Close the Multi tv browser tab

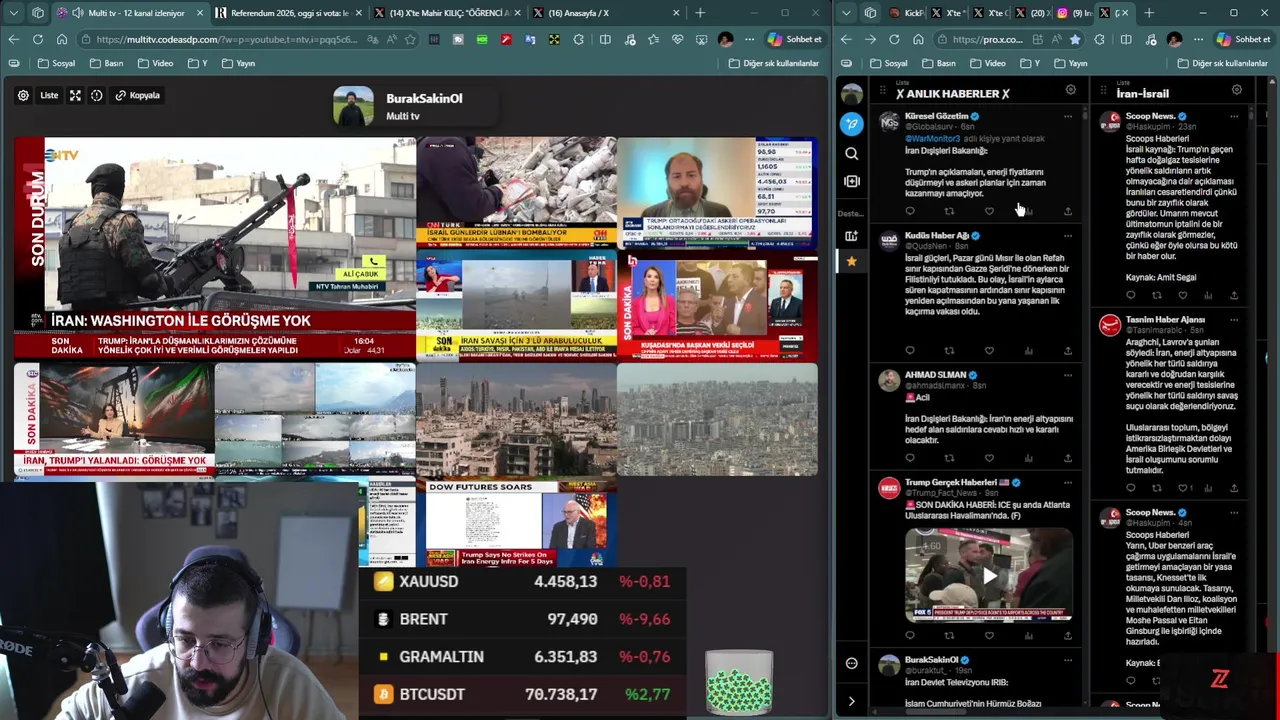tap(200, 13)
